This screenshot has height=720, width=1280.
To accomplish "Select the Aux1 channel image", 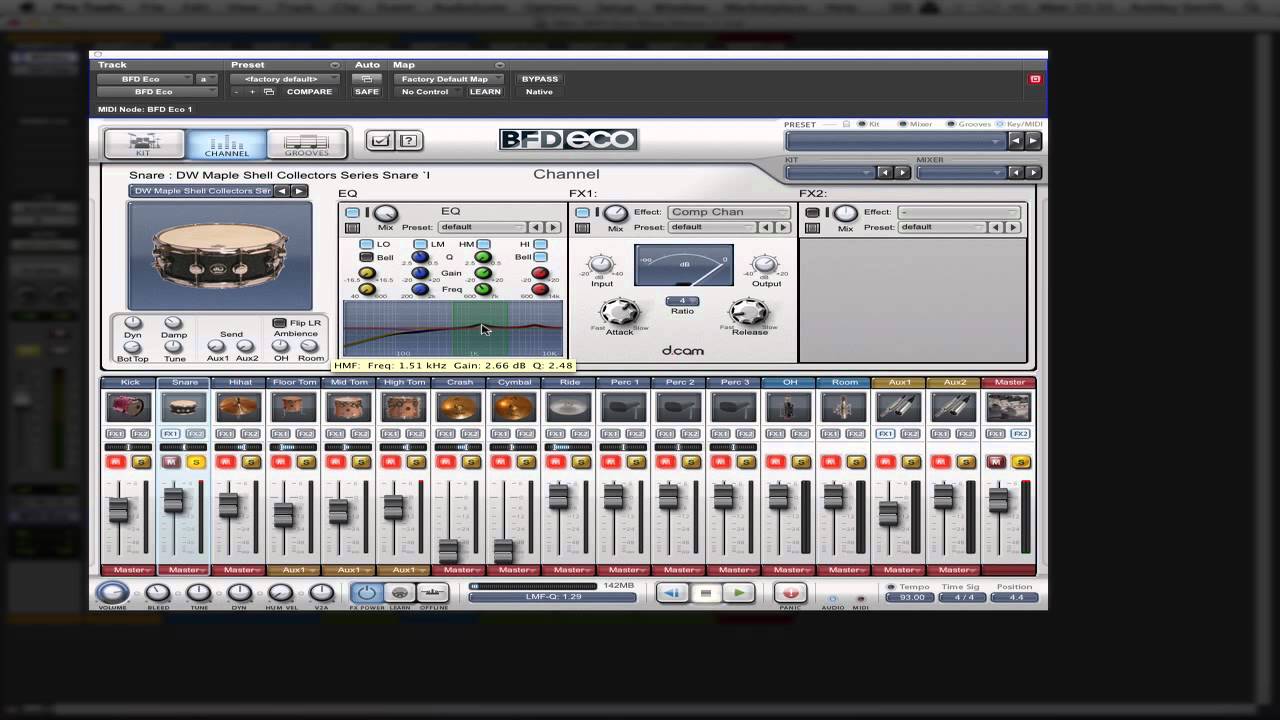I will pyautogui.click(x=899, y=407).
